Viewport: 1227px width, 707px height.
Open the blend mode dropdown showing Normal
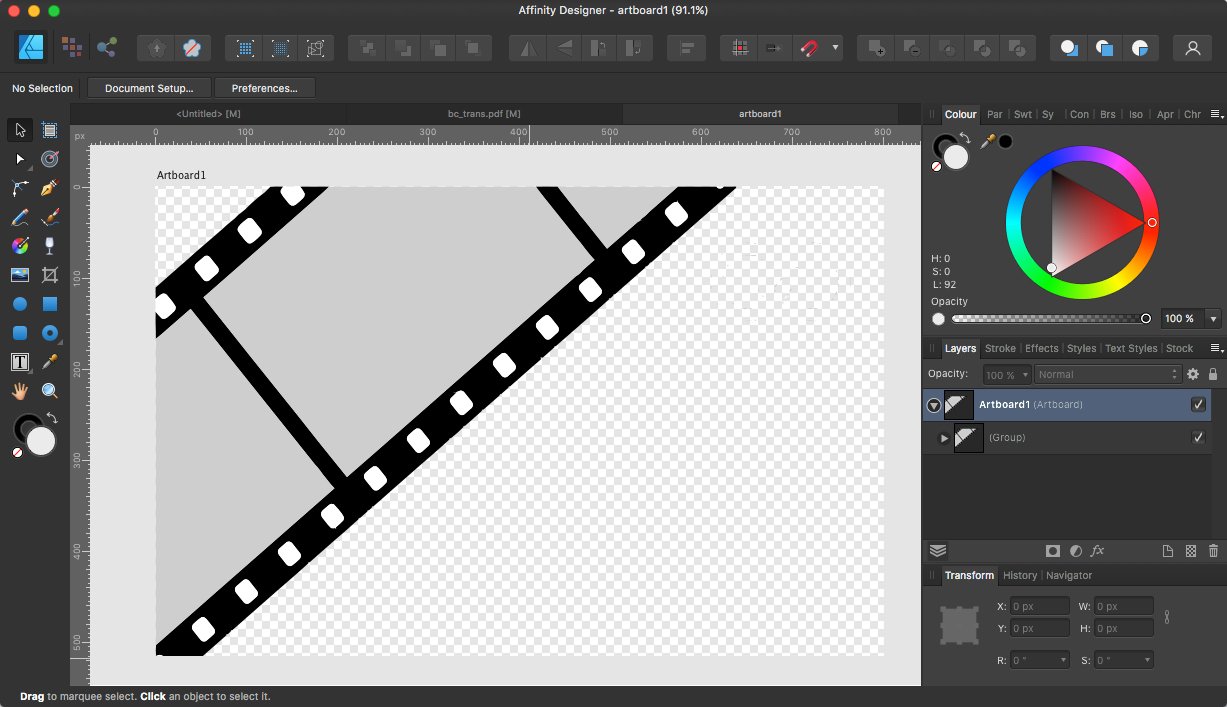coord(1107,374)
